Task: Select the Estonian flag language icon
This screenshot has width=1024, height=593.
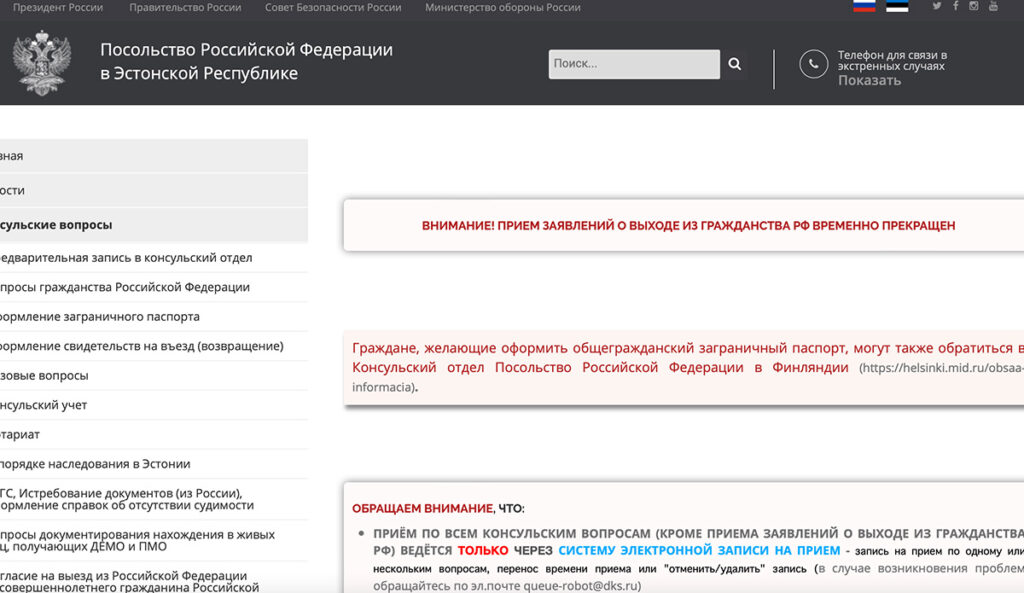Action: [897, 6]
